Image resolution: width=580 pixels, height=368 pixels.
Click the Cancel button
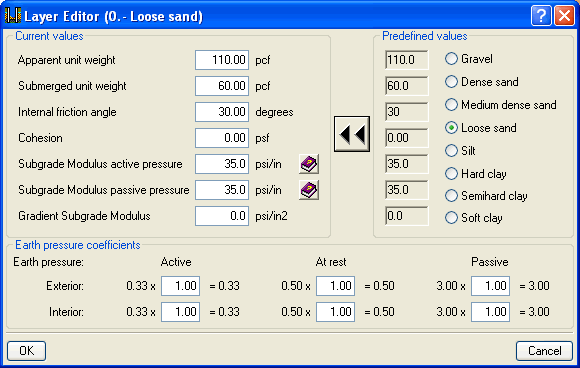(x=544, y=351)
